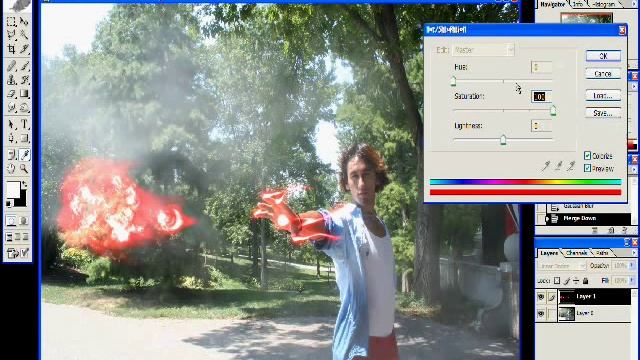
Task: Select the Clone Stamp tool
Action: [x=11, y=80]
